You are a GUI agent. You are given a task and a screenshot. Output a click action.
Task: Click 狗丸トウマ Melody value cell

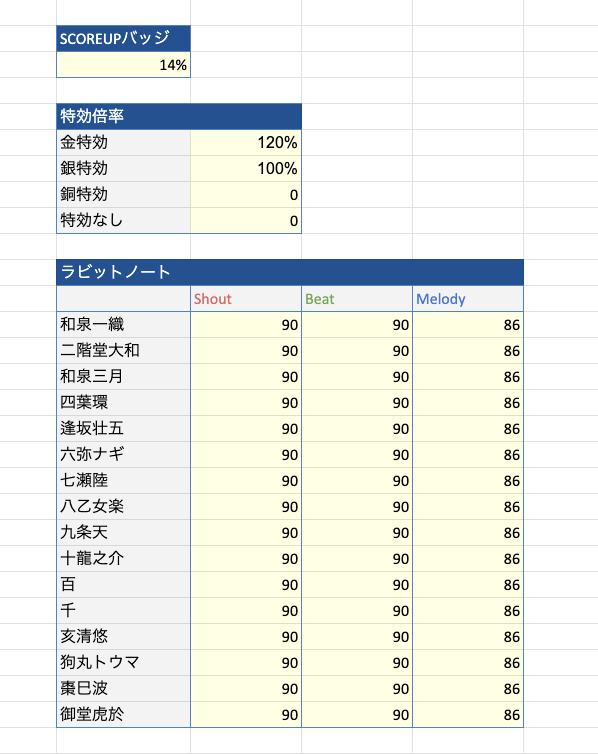468,662
